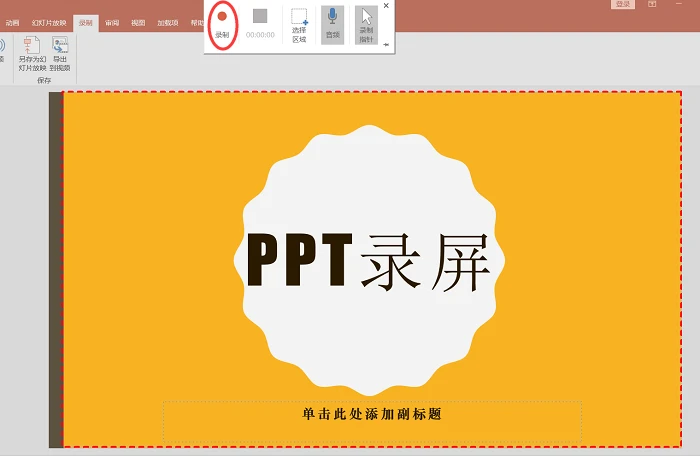Image resolution: width=700 pixels, height=456 pixels.
Task: Click 另存为幻灯片放映 save as slideshow icon
Action: pyautogui.click(x=32, y=54)
